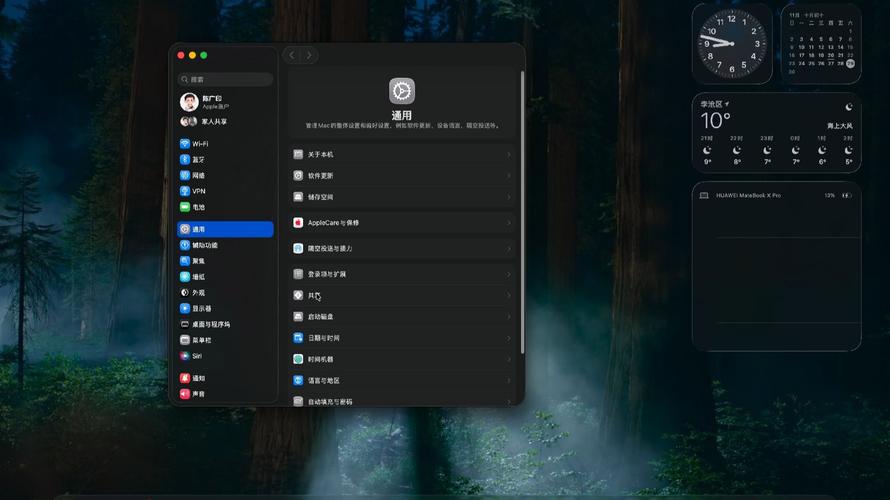Select Menu Bar (菜单栏) in the sidebar

click(225, 340)
